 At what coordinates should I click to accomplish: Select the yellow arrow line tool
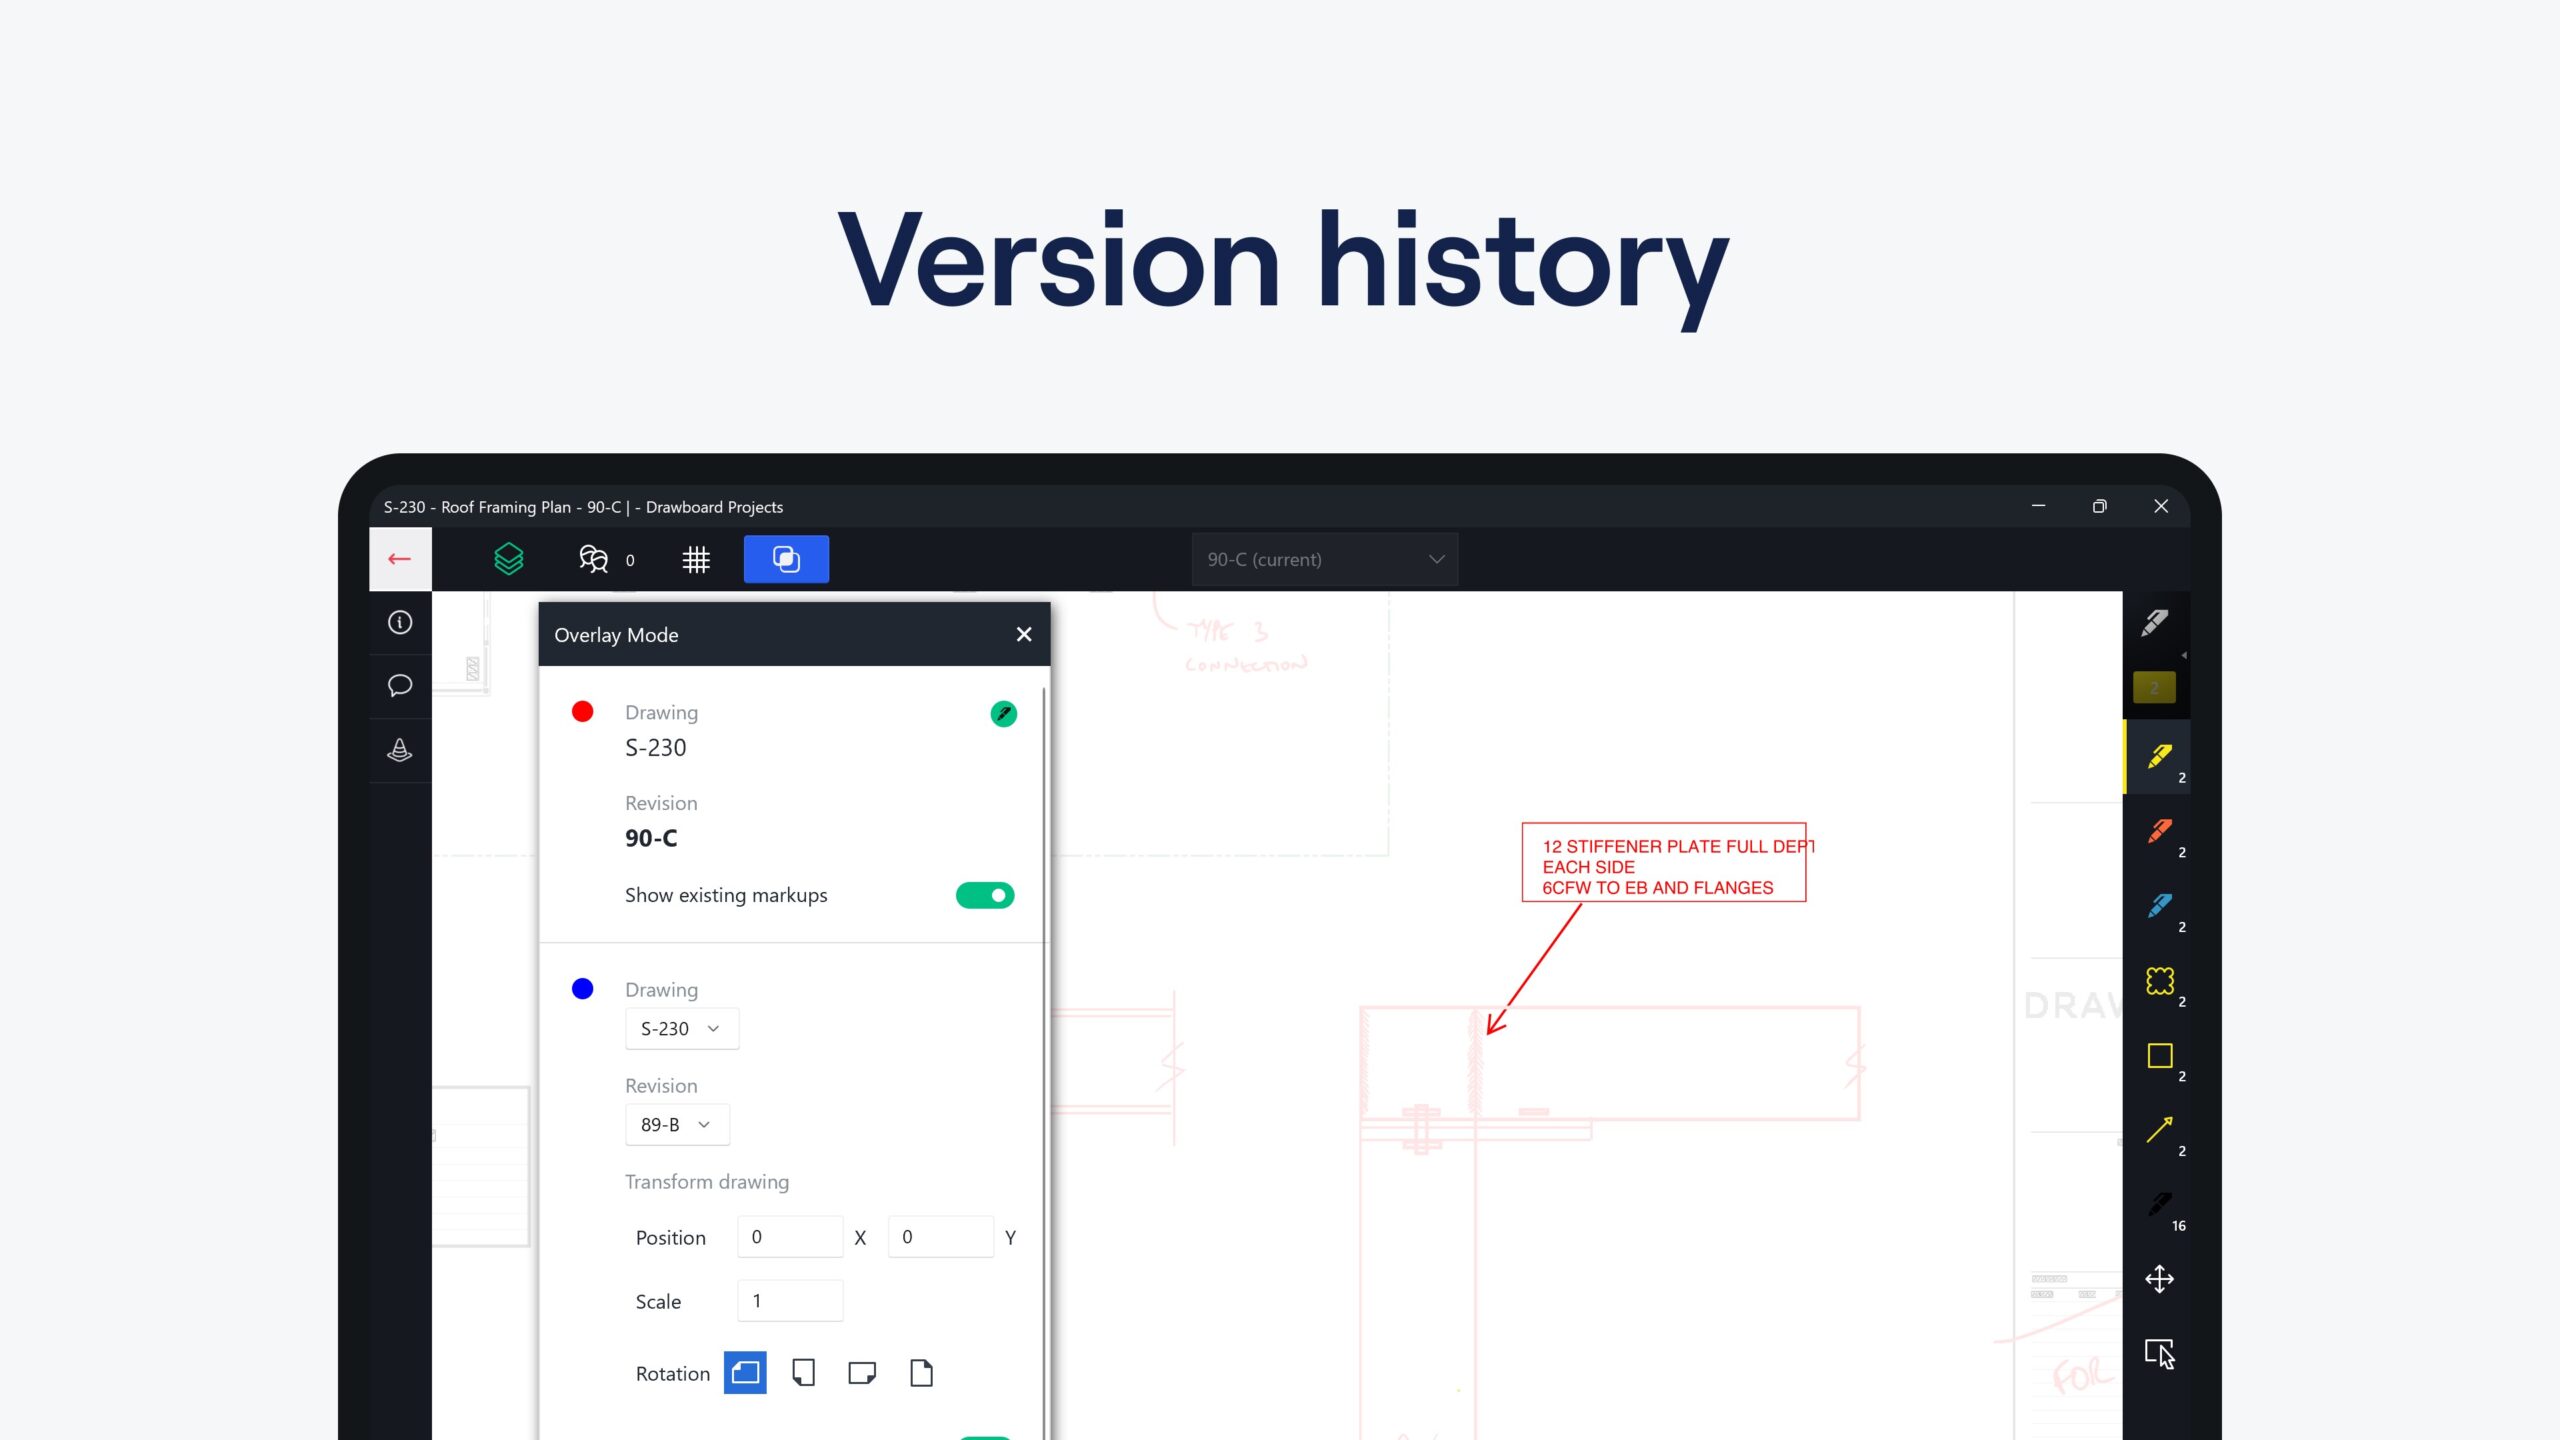point(2159,1130)
